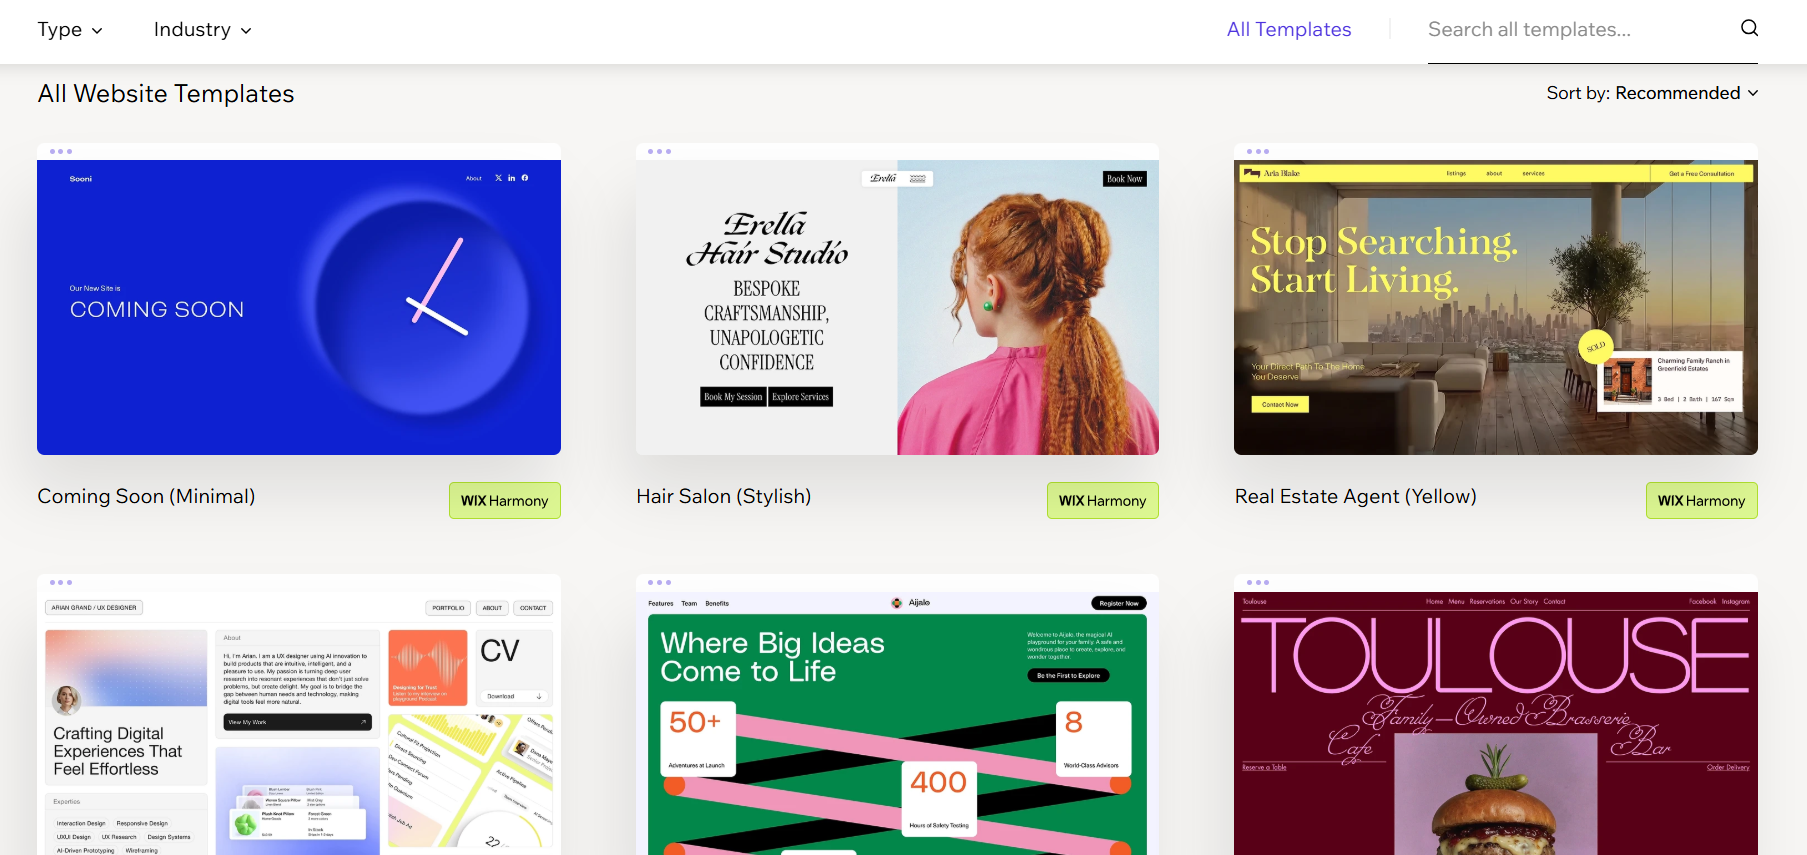
Task: Go to All Templates
Action: pyautogui.click(x=1289, y=30)
